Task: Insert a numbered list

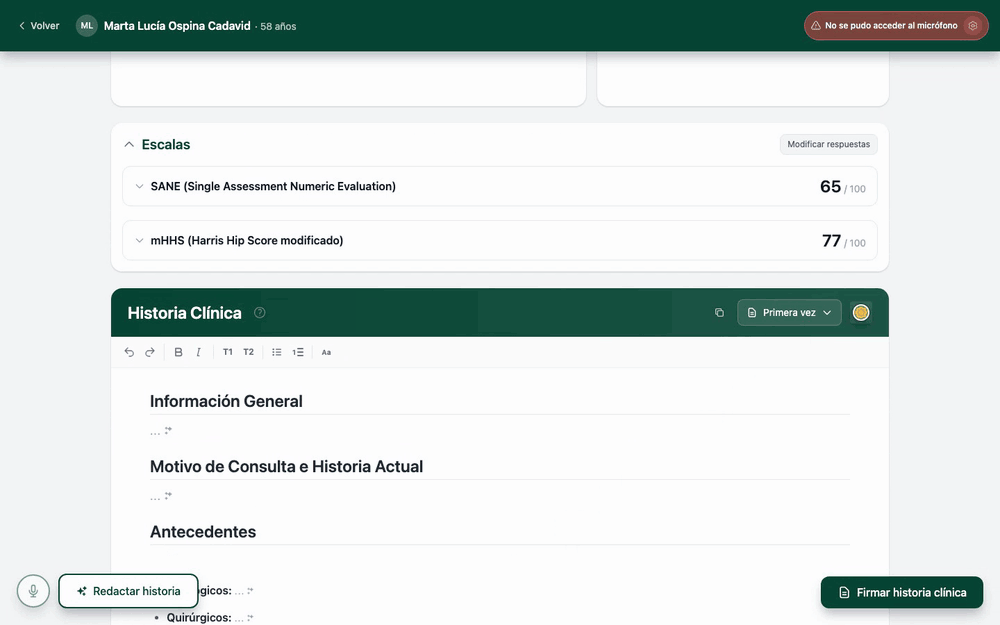Action: click(298, 352)
